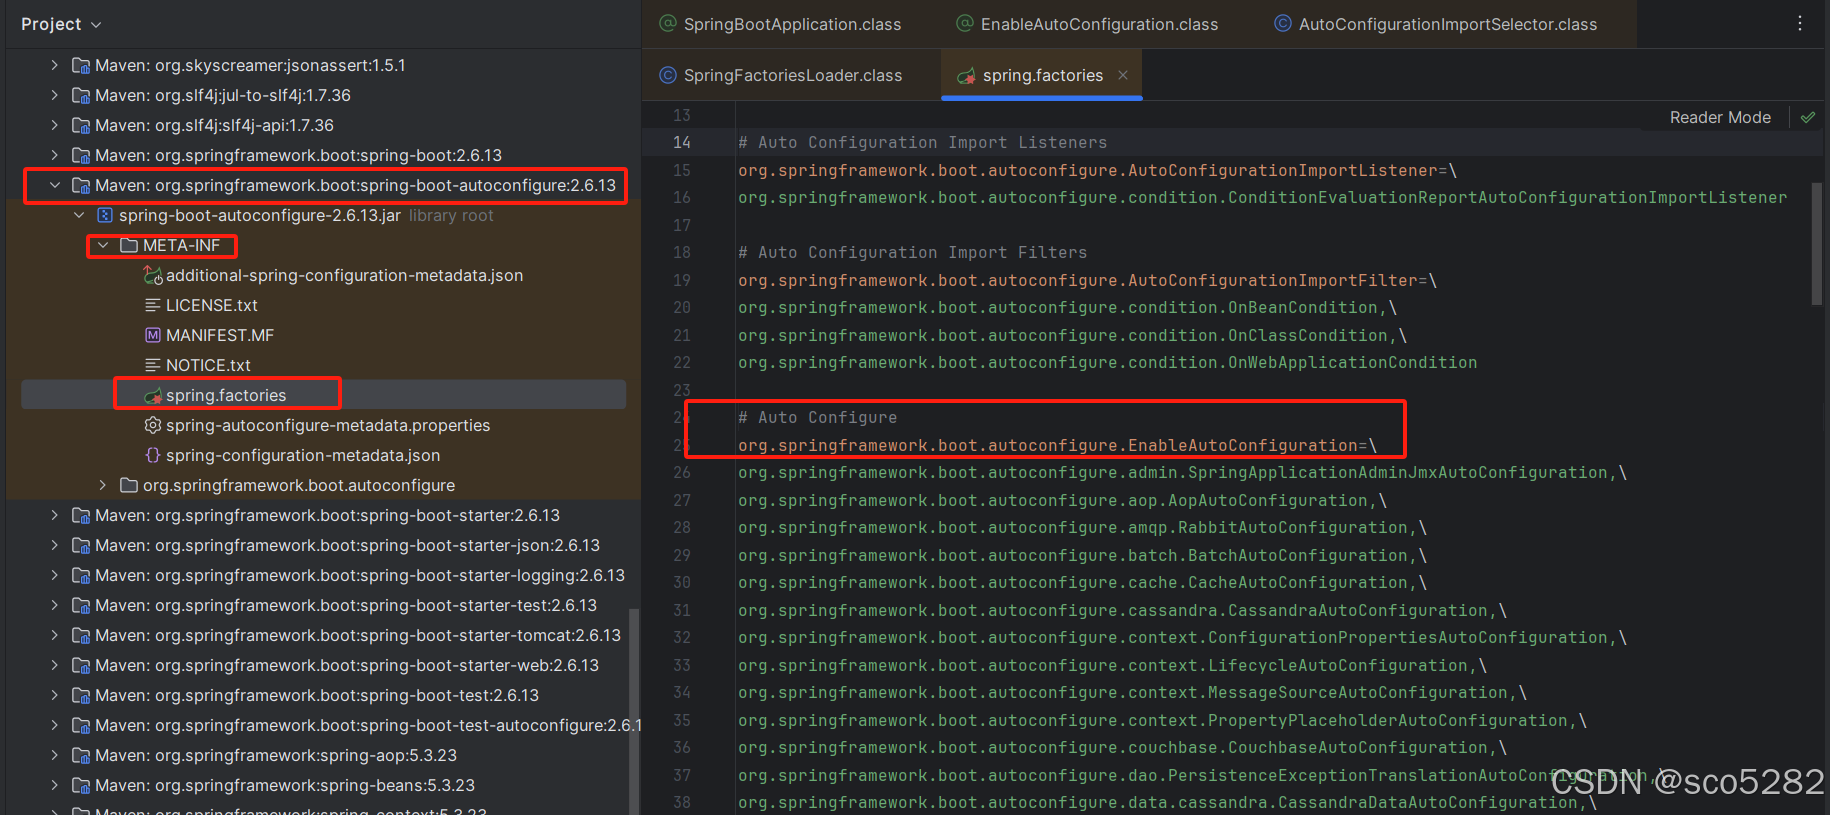
Task: Click the NOTICE.txt text file icon
Action: tap(153, 365)
